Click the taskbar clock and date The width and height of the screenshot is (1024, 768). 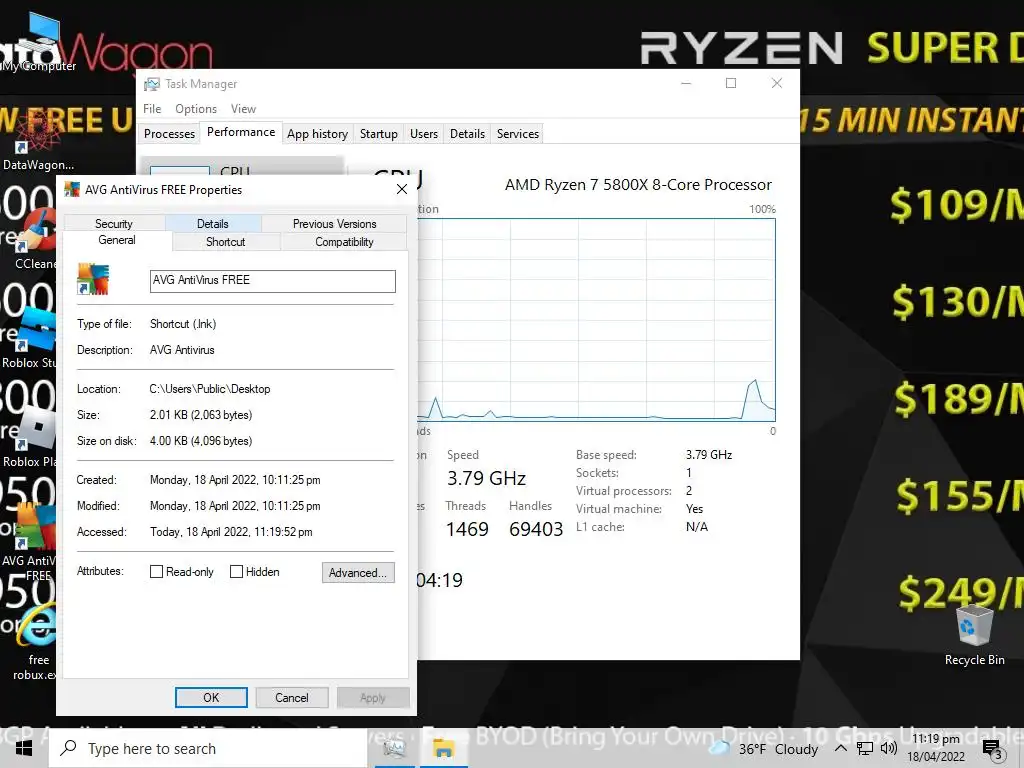pyautogui.click(x=936, y=748)
